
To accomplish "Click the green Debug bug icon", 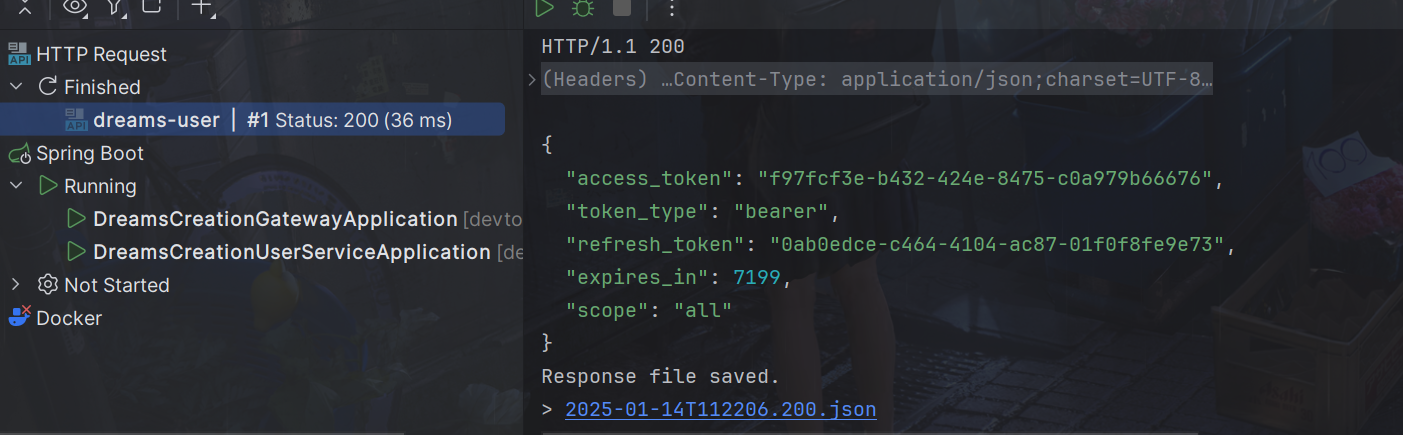I will click(x=581, y=8).
